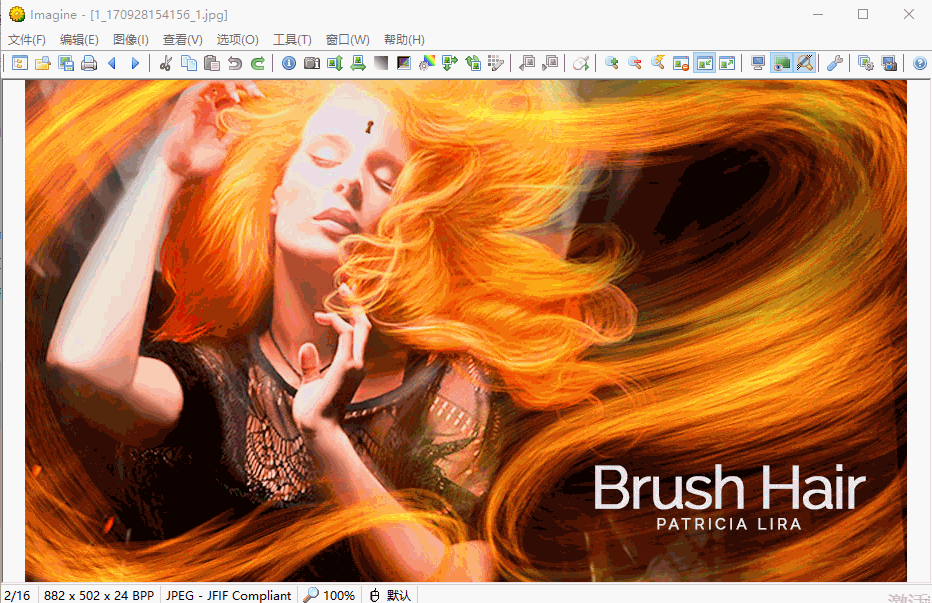
Task: Open the 文件(F) menu
Action: 27,40
